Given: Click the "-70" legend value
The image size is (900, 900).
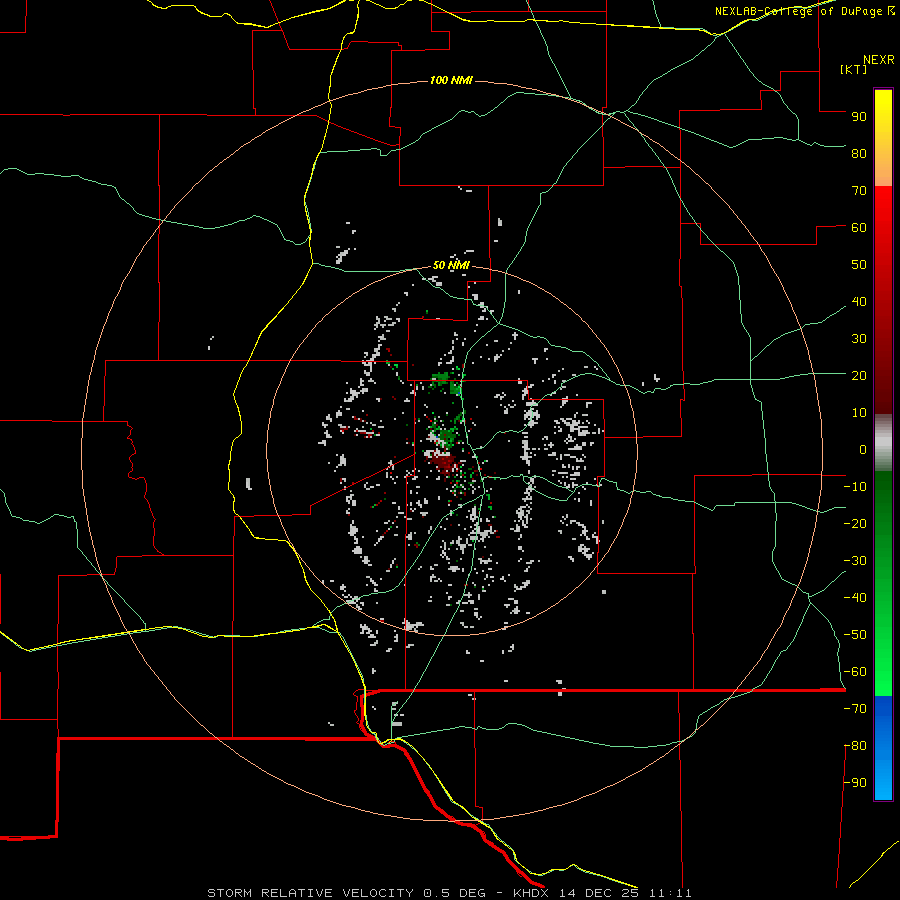Looking at the screenshot, I should tap(855, 709).
